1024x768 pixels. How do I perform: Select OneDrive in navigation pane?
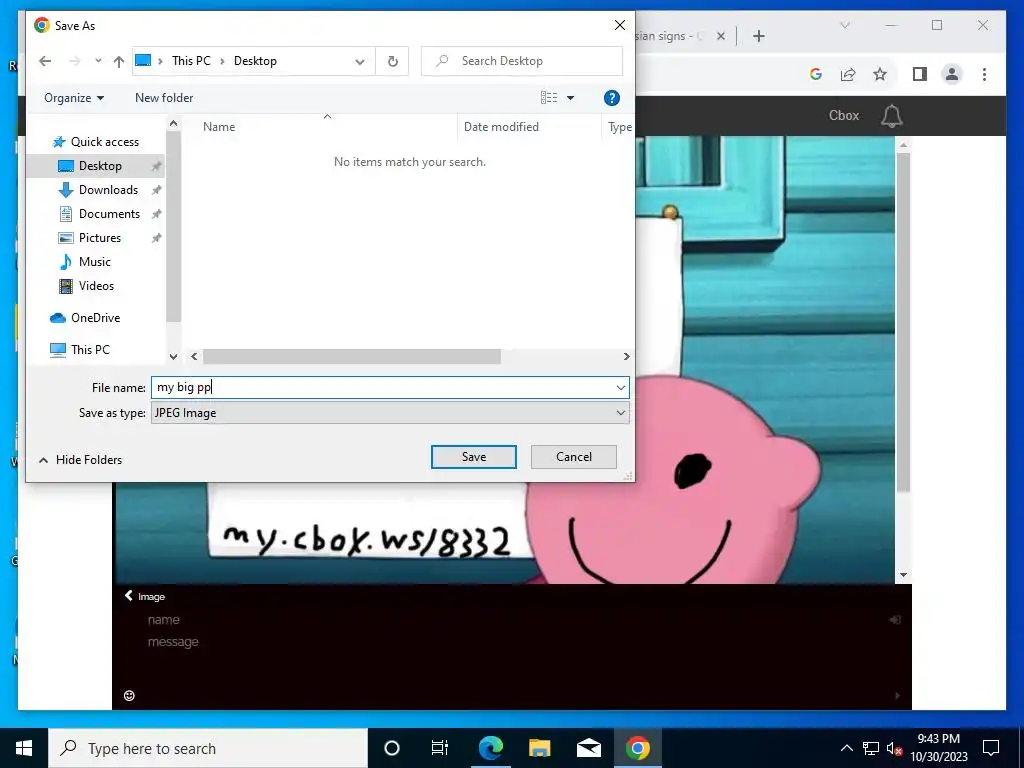coord(95,317)
